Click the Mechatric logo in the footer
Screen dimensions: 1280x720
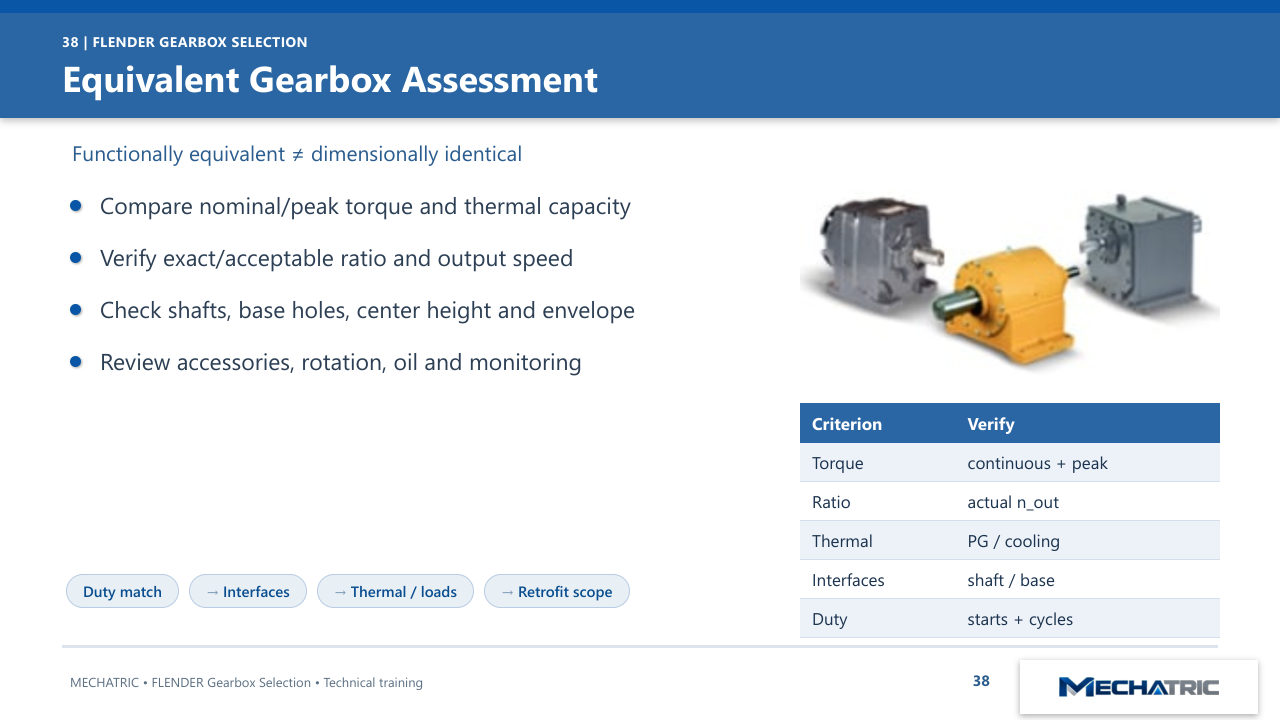pos(1138,687)
